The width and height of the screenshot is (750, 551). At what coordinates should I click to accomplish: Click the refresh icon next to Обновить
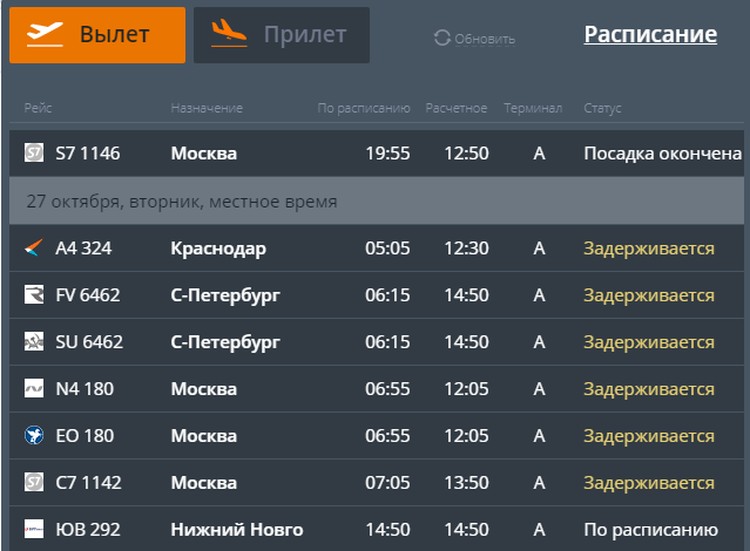[x=442, y=39]
